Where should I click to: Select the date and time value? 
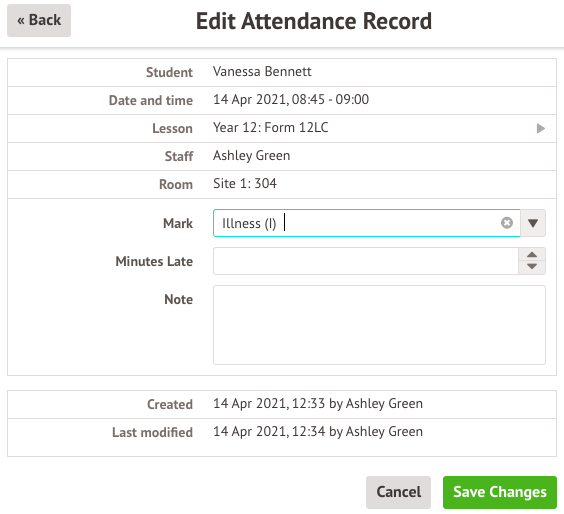click(x=291, y=100)
